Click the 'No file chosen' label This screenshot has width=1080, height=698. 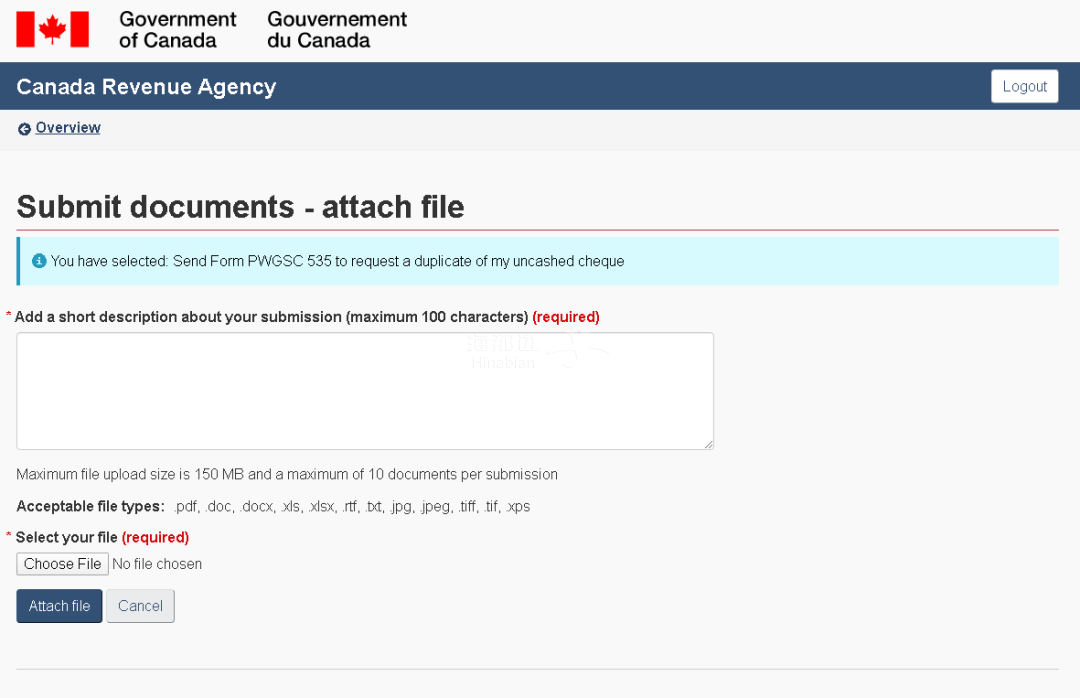coord(157,564)
